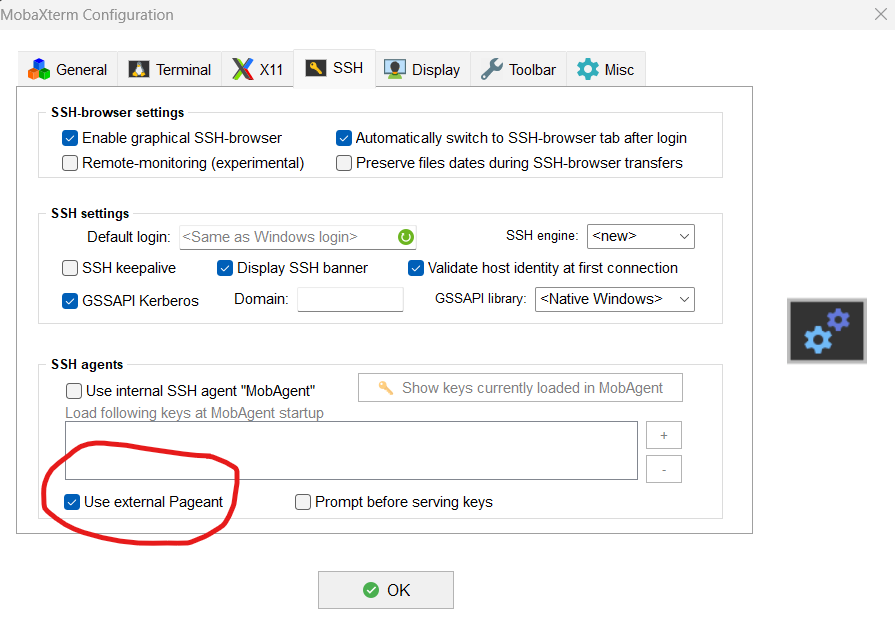The height and width of the screenshot is (628, 895).
Task: Uncheck Display SSH banner
Action: point(225,268)
